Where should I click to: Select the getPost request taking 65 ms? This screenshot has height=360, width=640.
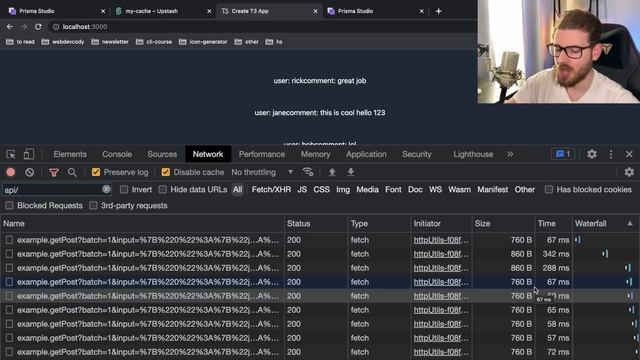pos(320,310)
